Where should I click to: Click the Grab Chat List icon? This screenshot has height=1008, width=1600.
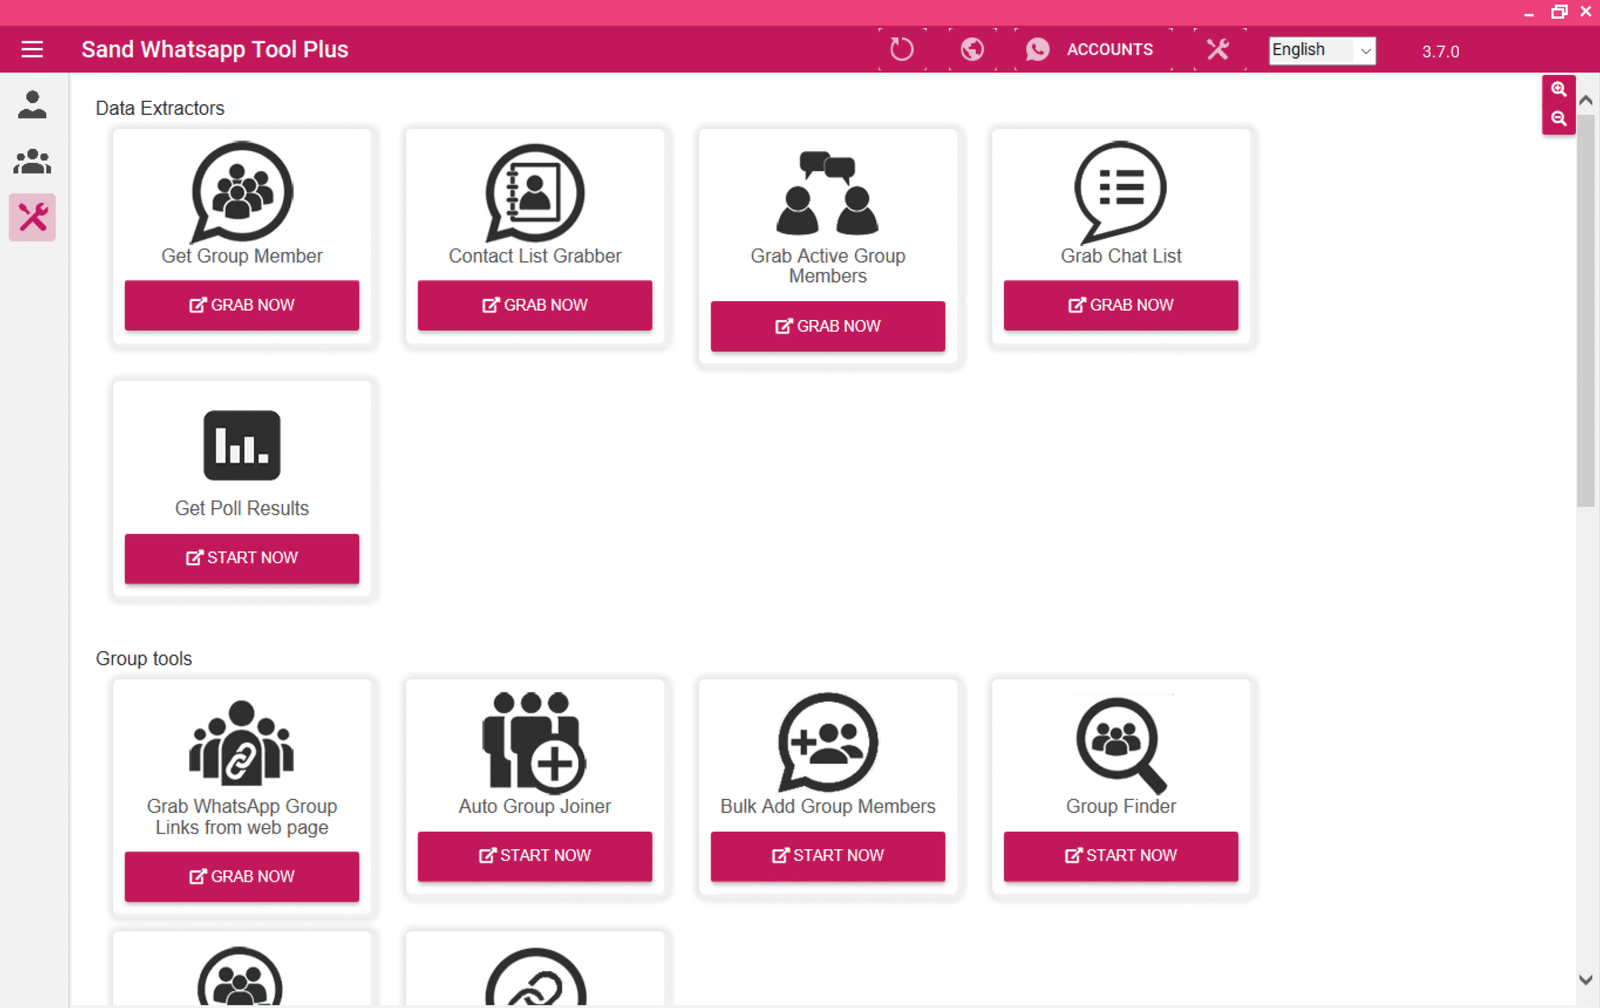(x=1121, y=191)
